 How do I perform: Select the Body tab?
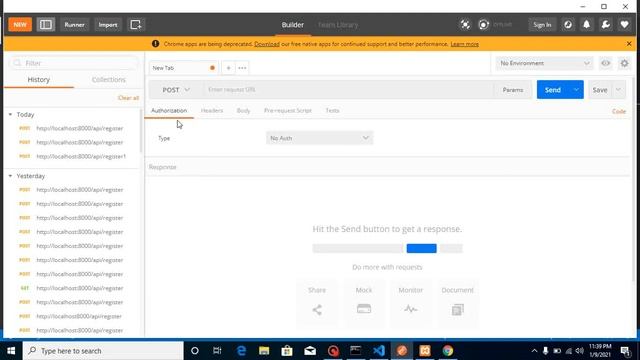243,111
